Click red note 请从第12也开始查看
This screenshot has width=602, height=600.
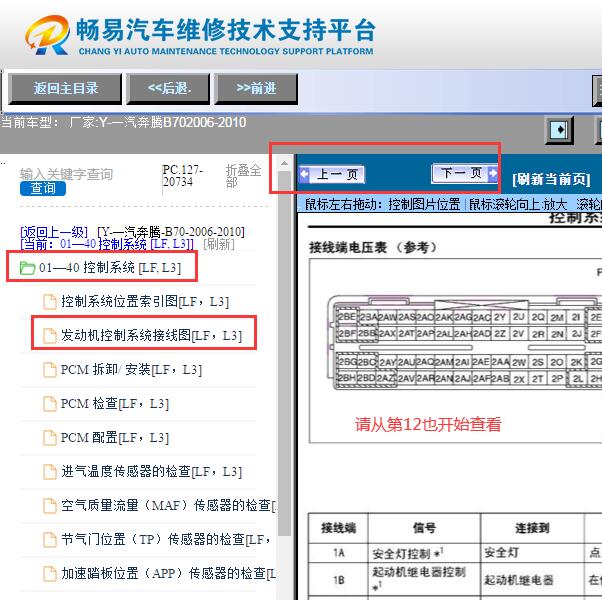428,425
